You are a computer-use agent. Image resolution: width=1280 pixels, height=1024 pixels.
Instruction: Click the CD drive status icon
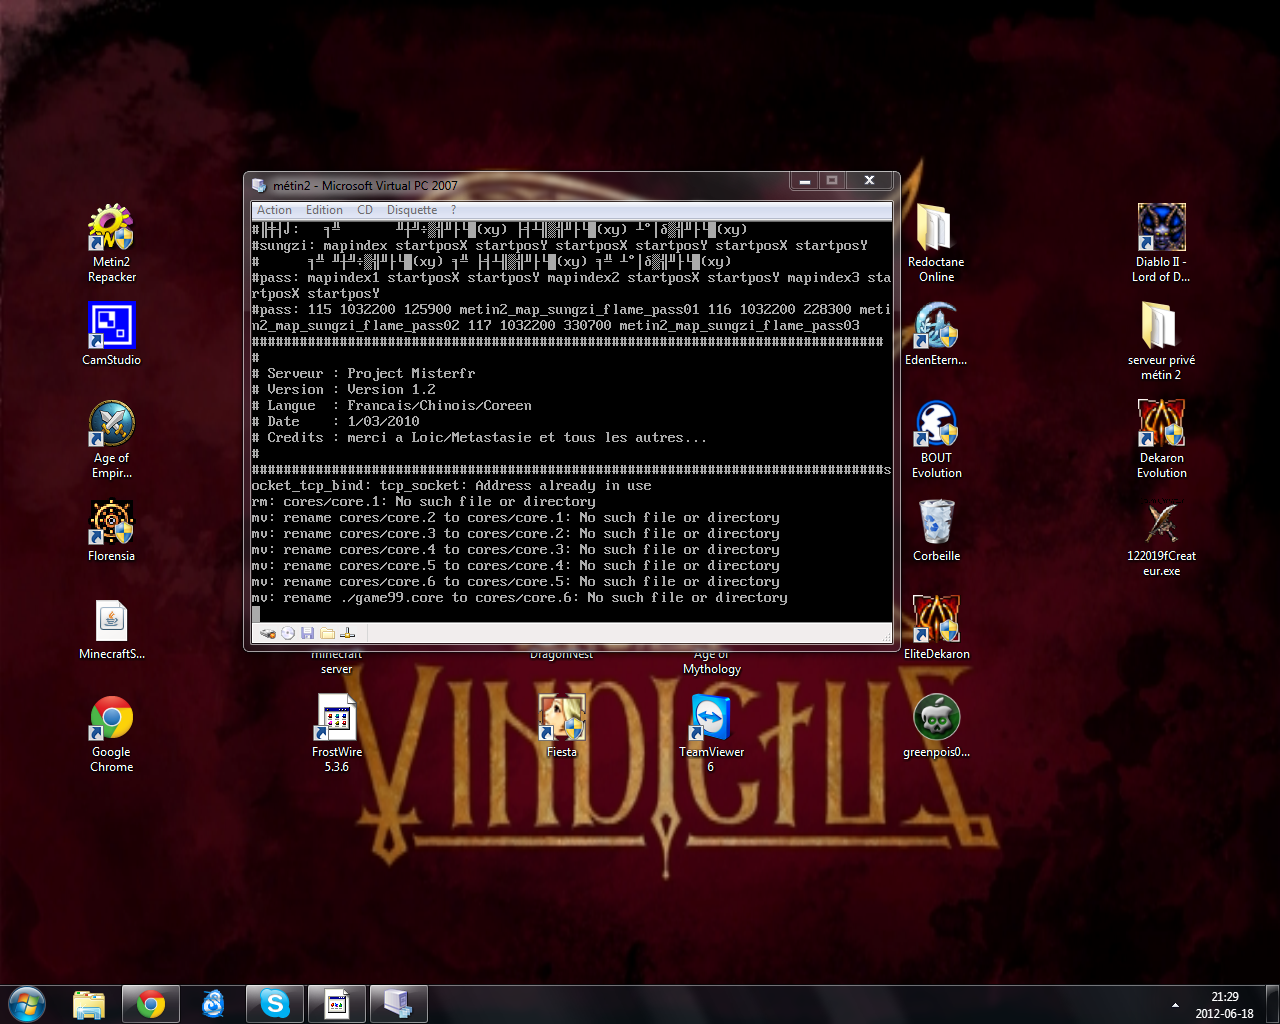288,633
